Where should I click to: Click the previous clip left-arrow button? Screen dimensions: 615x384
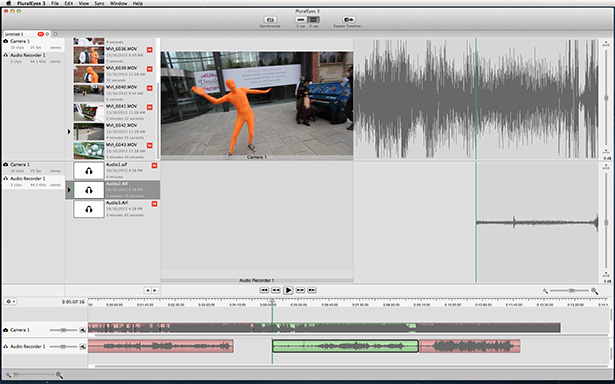pyautogui.click(x=147, y=290)
